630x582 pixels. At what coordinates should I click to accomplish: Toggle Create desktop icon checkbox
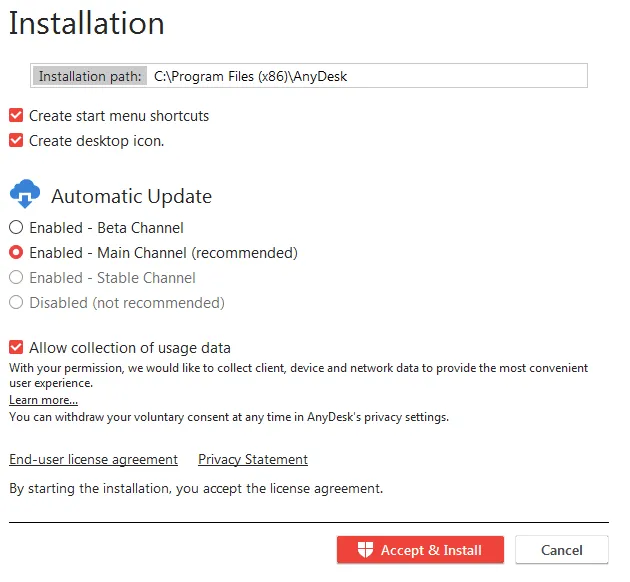click(16, 141)
